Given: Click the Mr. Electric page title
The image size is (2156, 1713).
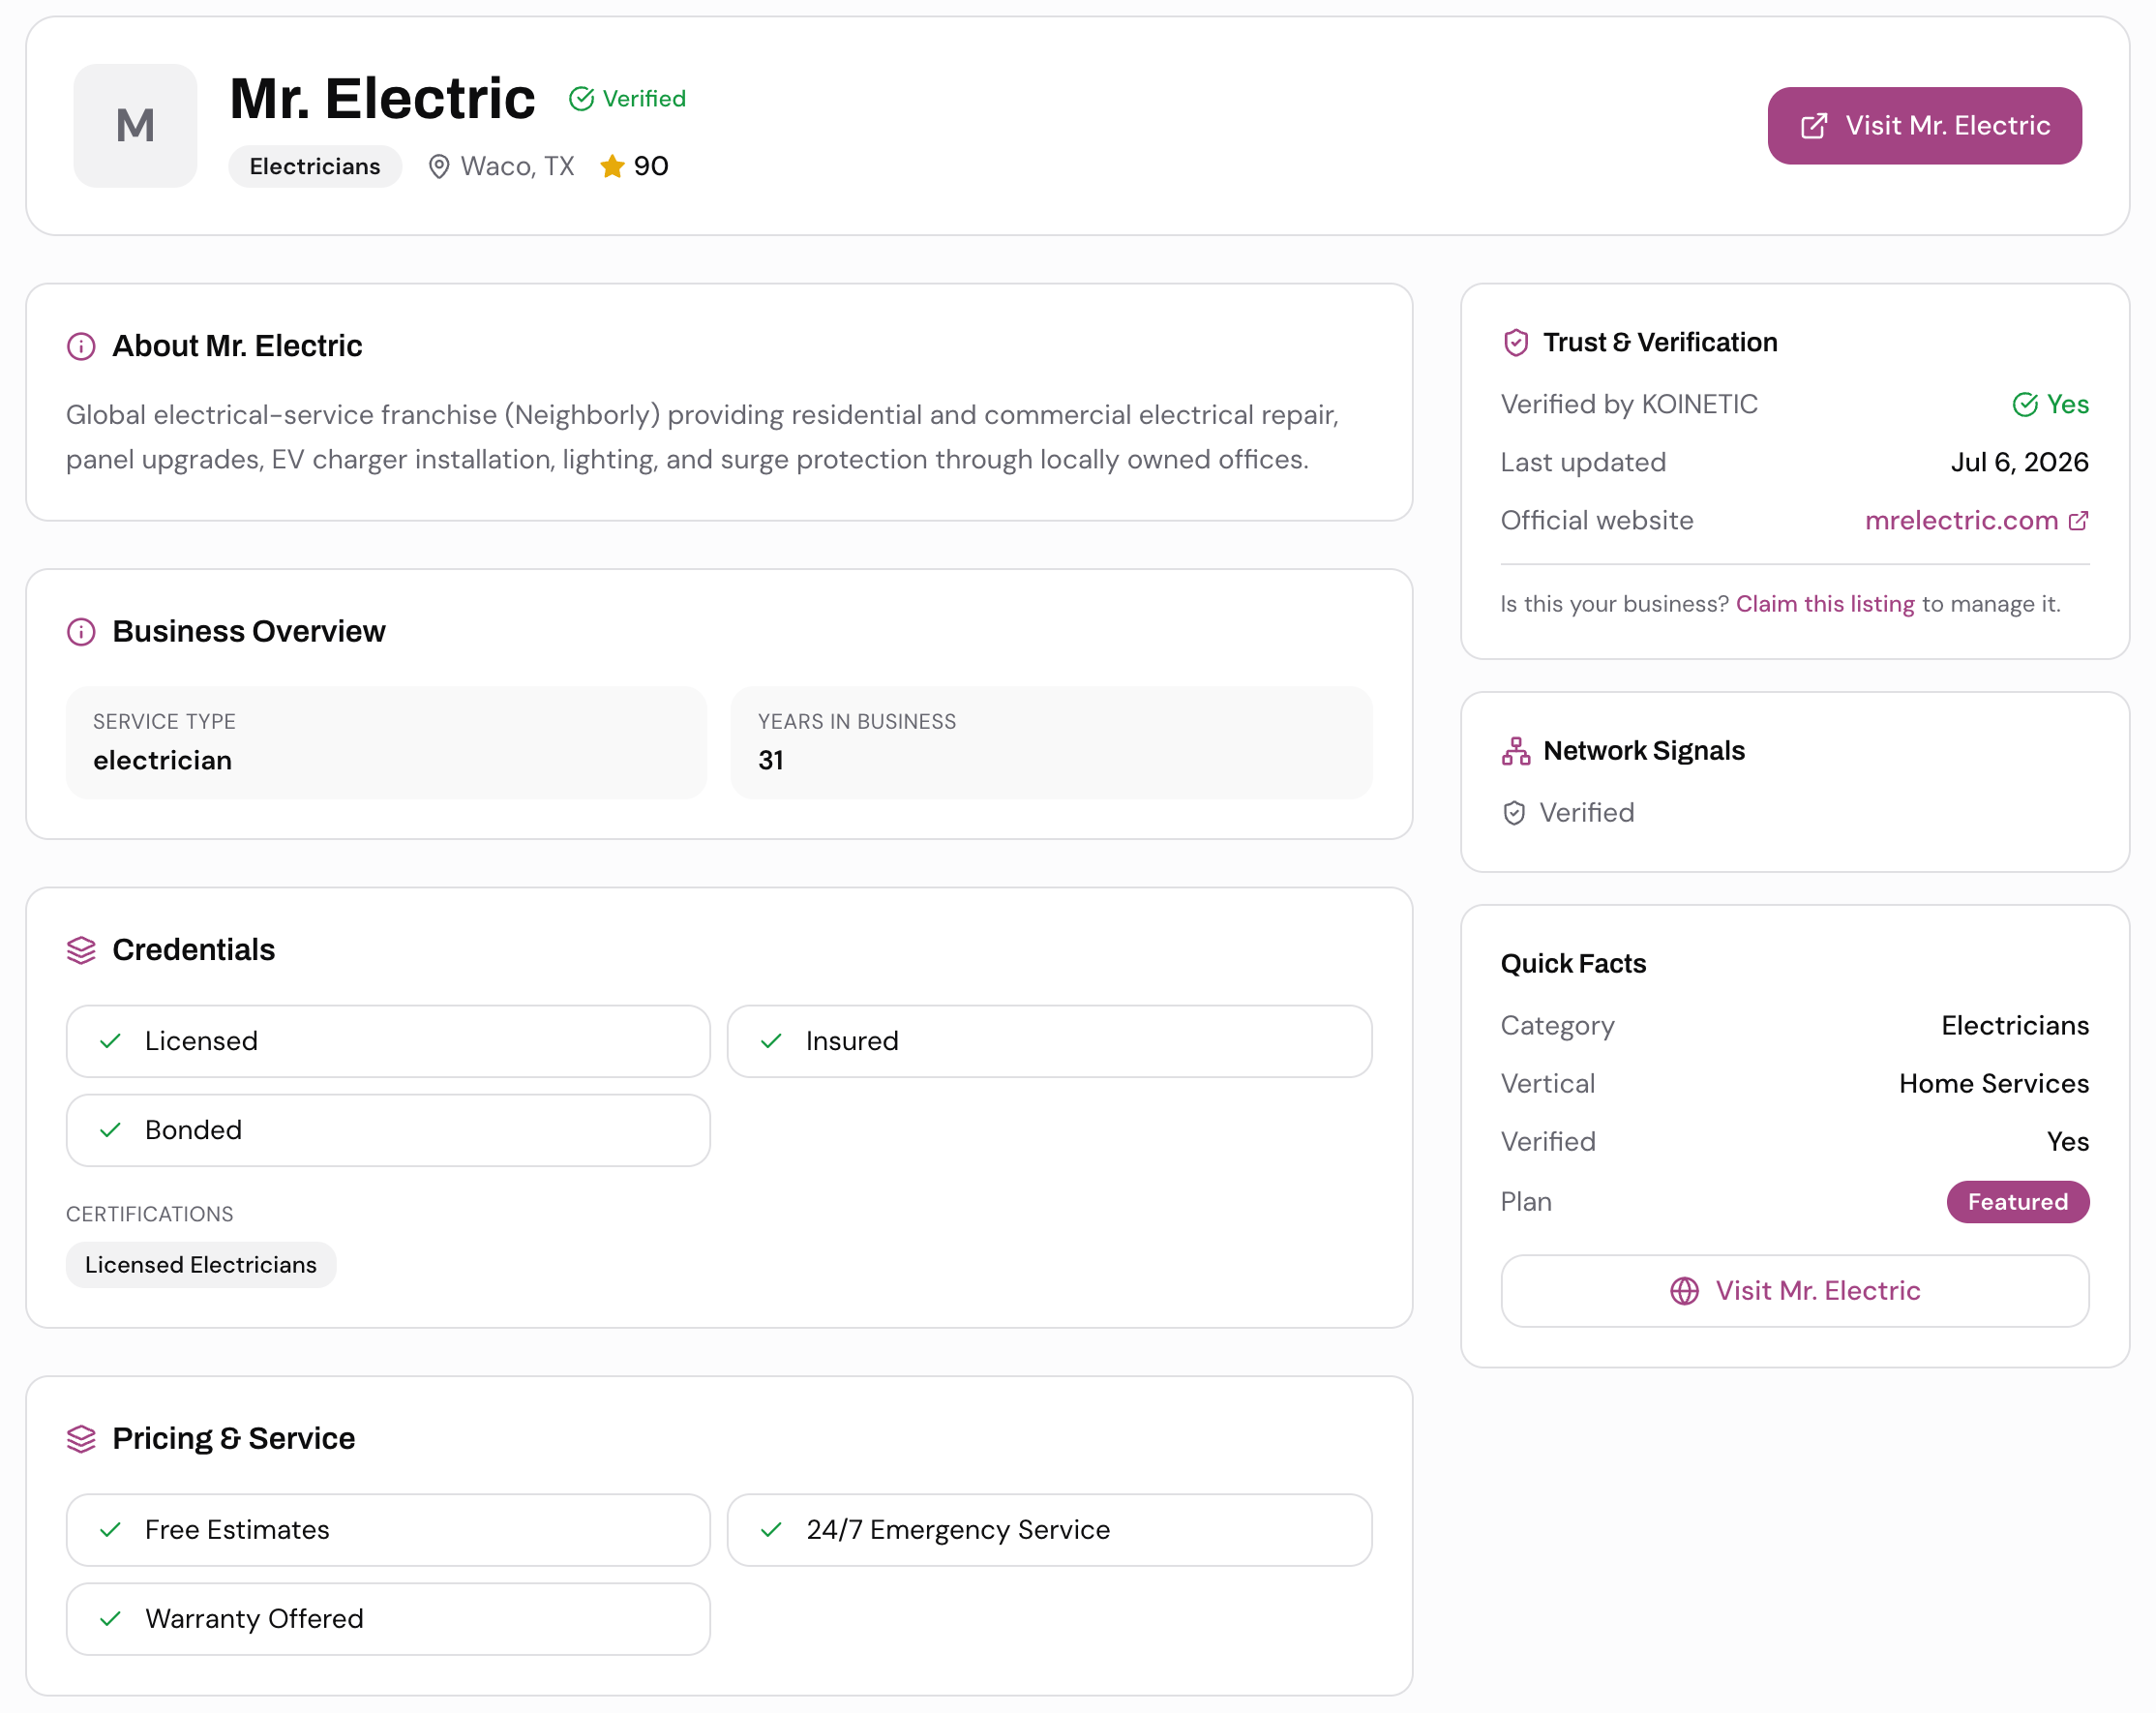Looking at the screenshot, I should [x=382, y=98].
